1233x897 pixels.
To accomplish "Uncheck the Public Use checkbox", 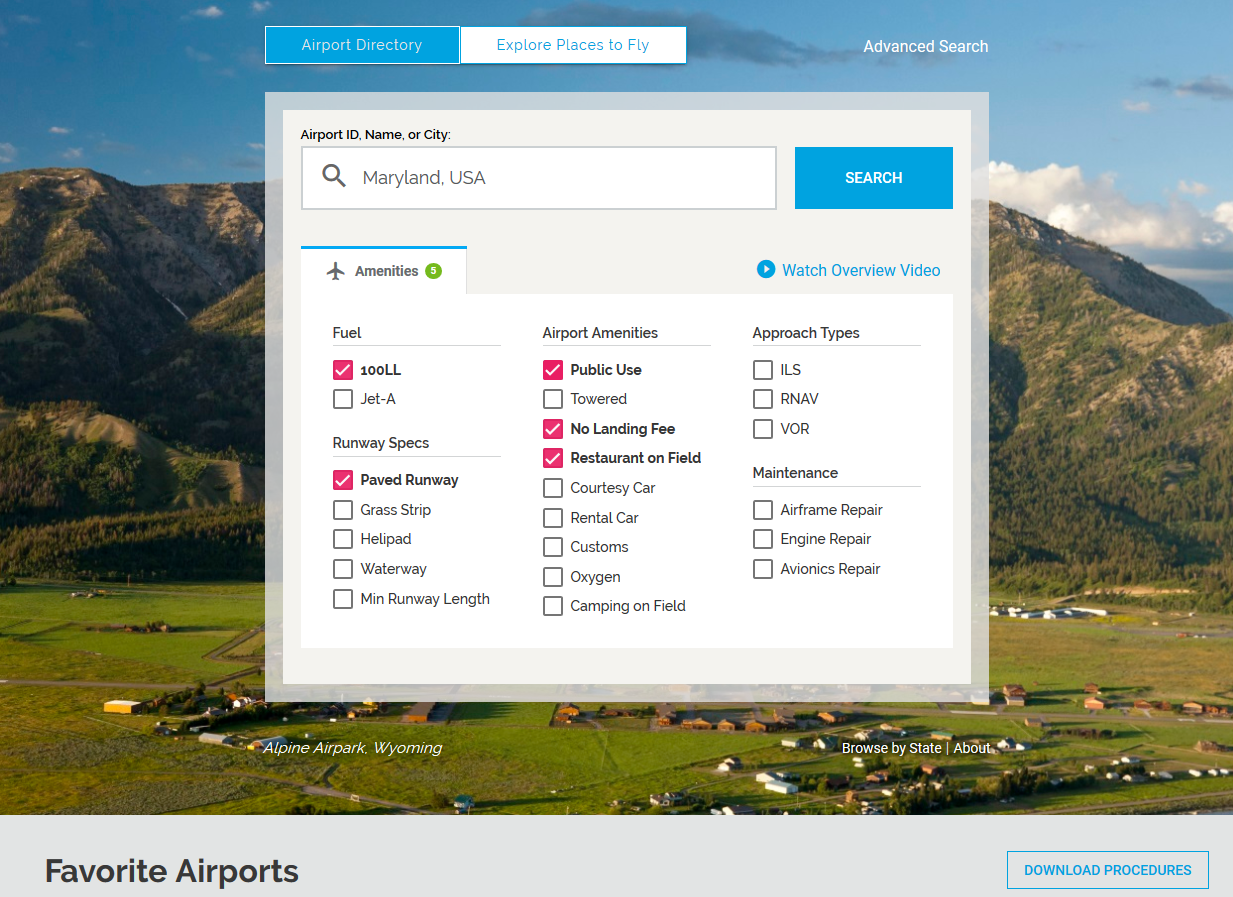I will (553, 370).
